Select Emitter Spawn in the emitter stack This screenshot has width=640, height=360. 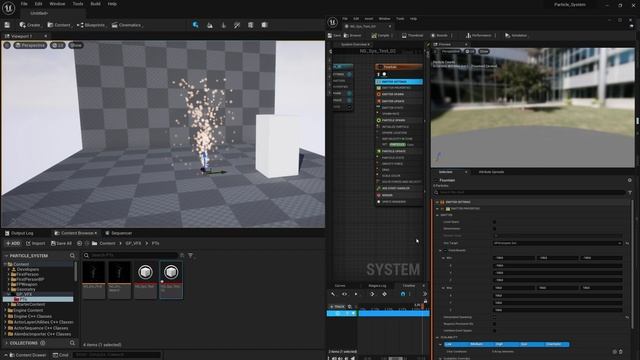coord(399,94)
